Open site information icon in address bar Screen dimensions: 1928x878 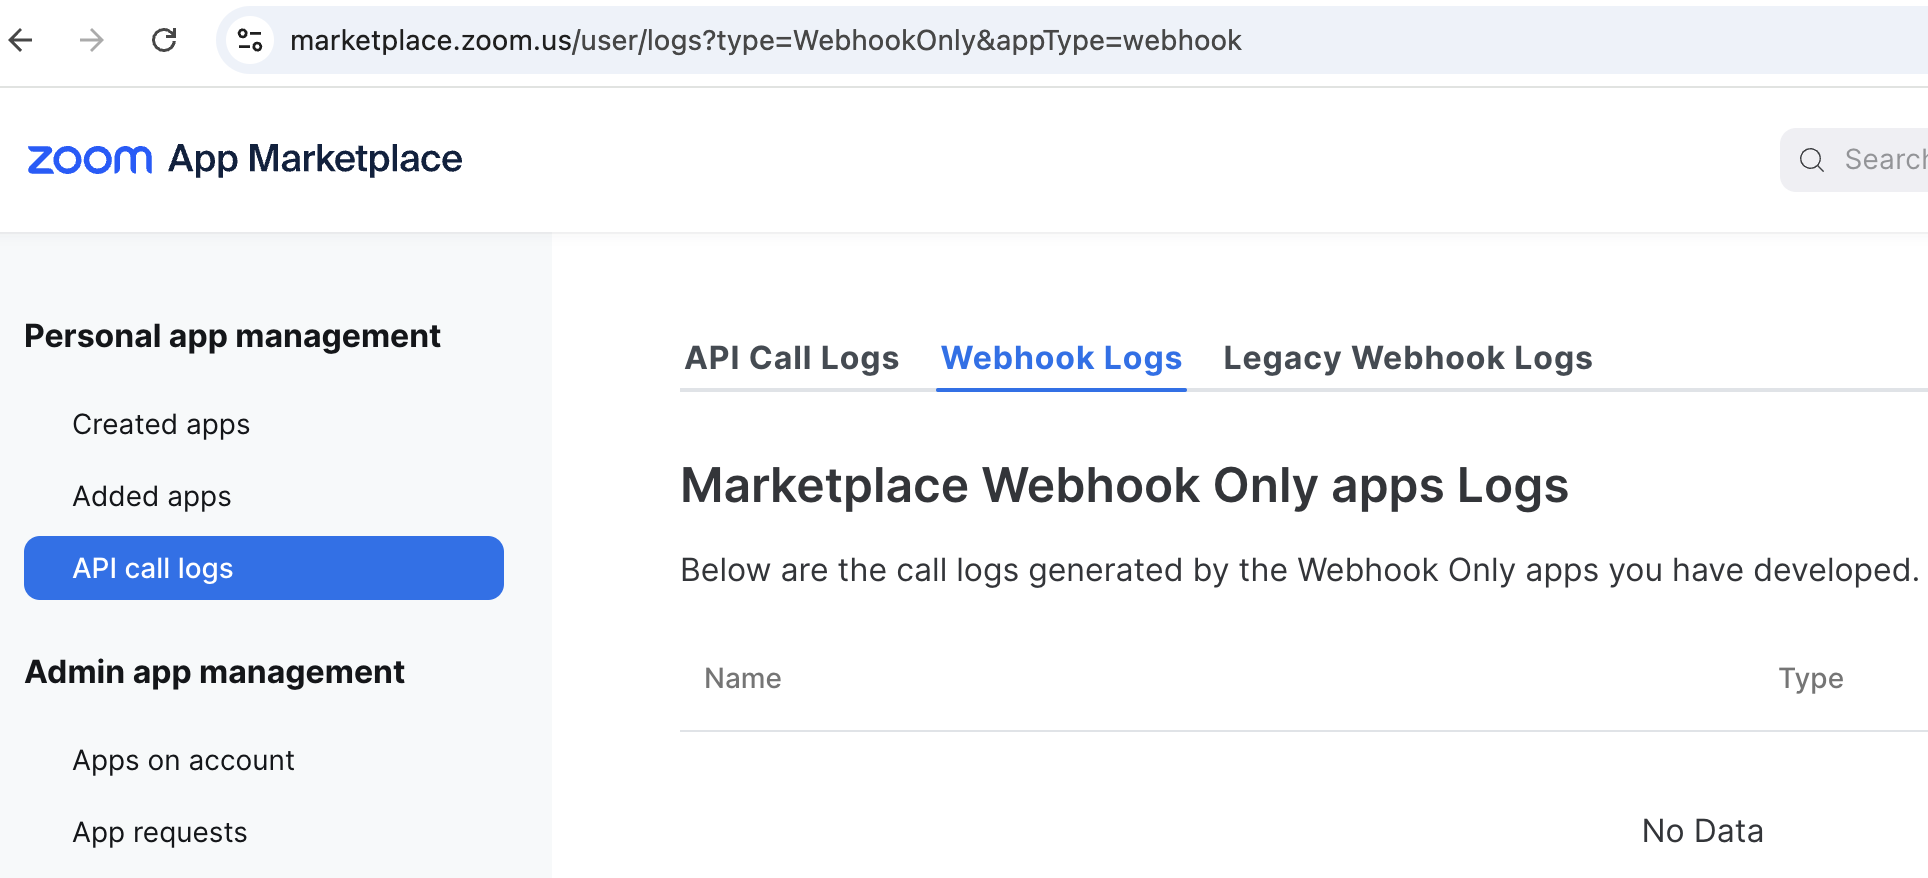click(x=249, y=40)
